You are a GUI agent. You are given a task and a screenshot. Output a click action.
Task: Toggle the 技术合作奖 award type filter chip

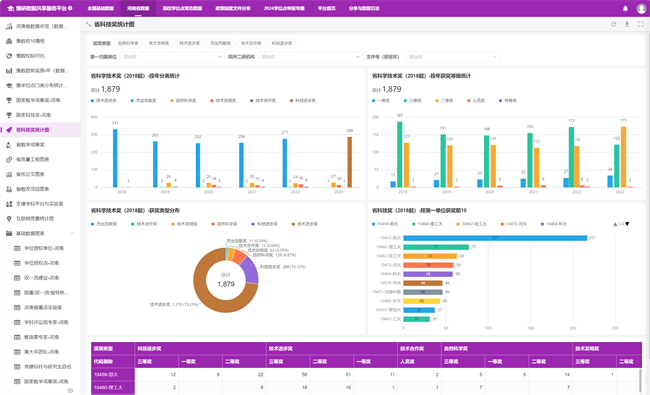point(251,43)
